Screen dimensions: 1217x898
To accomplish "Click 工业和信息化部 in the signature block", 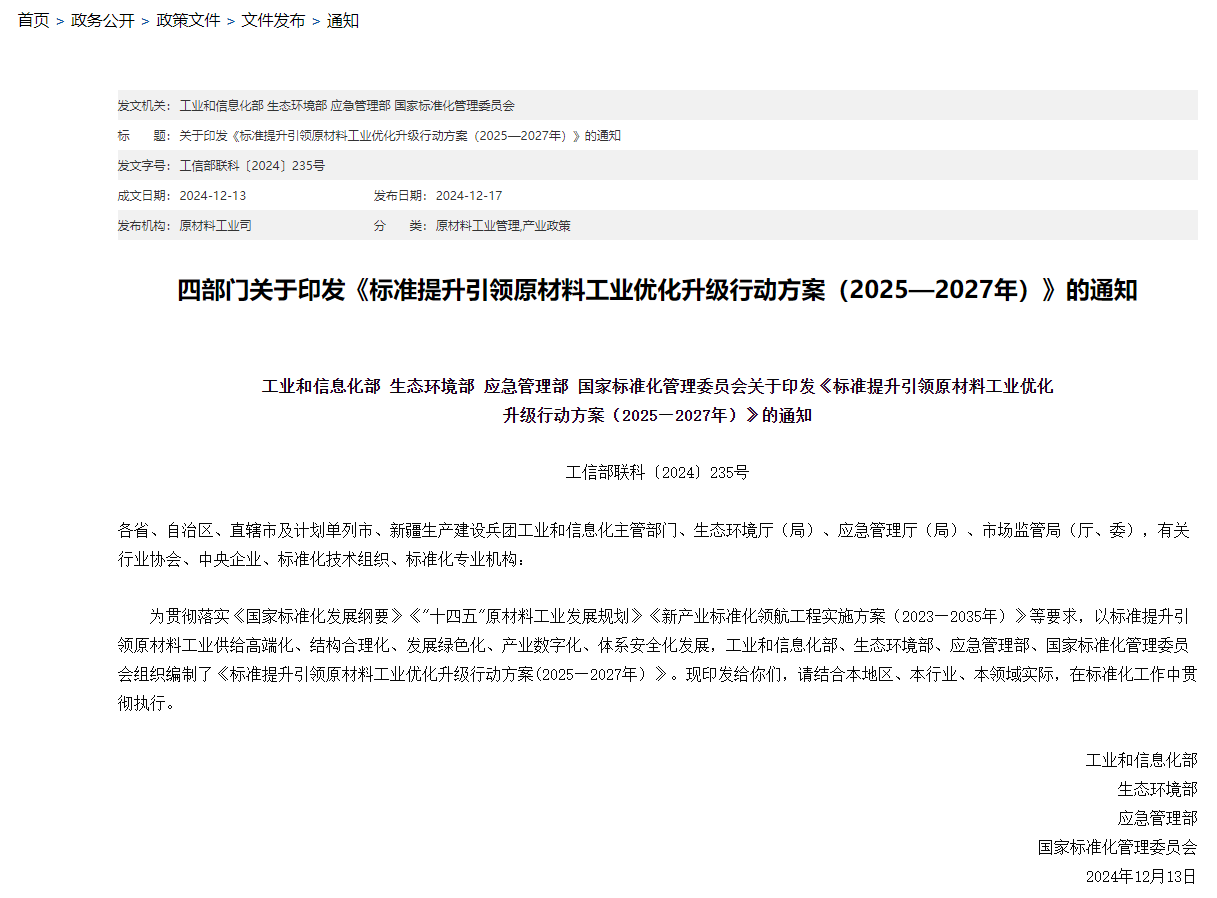I will (x=1141, y=760).
